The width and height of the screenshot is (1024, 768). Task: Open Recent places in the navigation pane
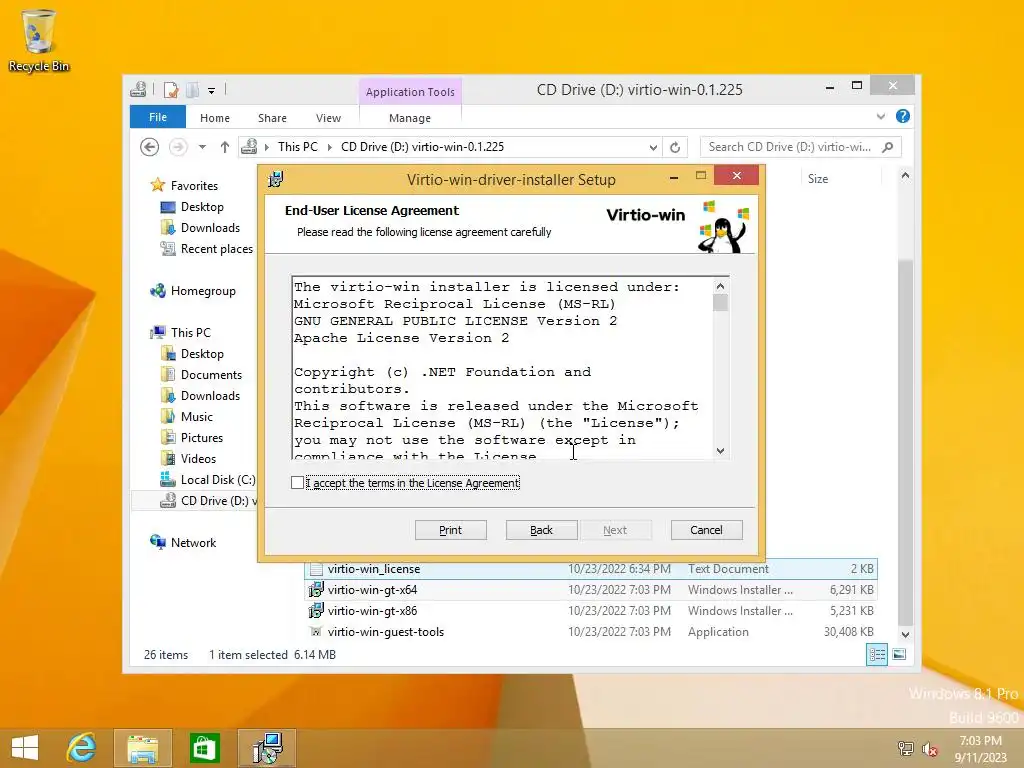pos(216,248)
